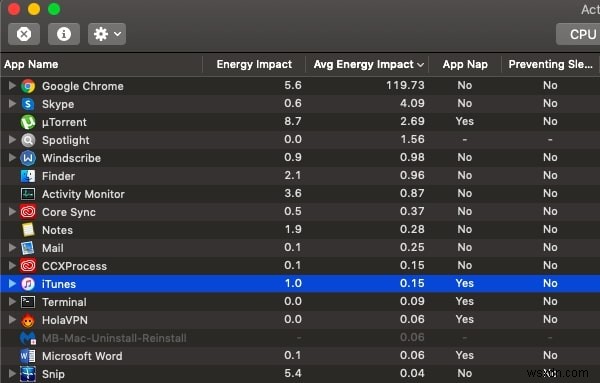Click the 4.09 average energy value

click(x=412, y=103)
